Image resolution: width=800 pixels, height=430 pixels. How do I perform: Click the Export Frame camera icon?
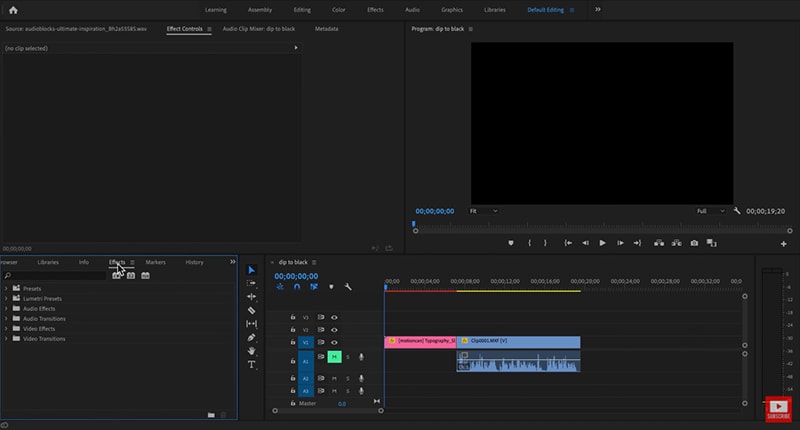coord(694,242)
